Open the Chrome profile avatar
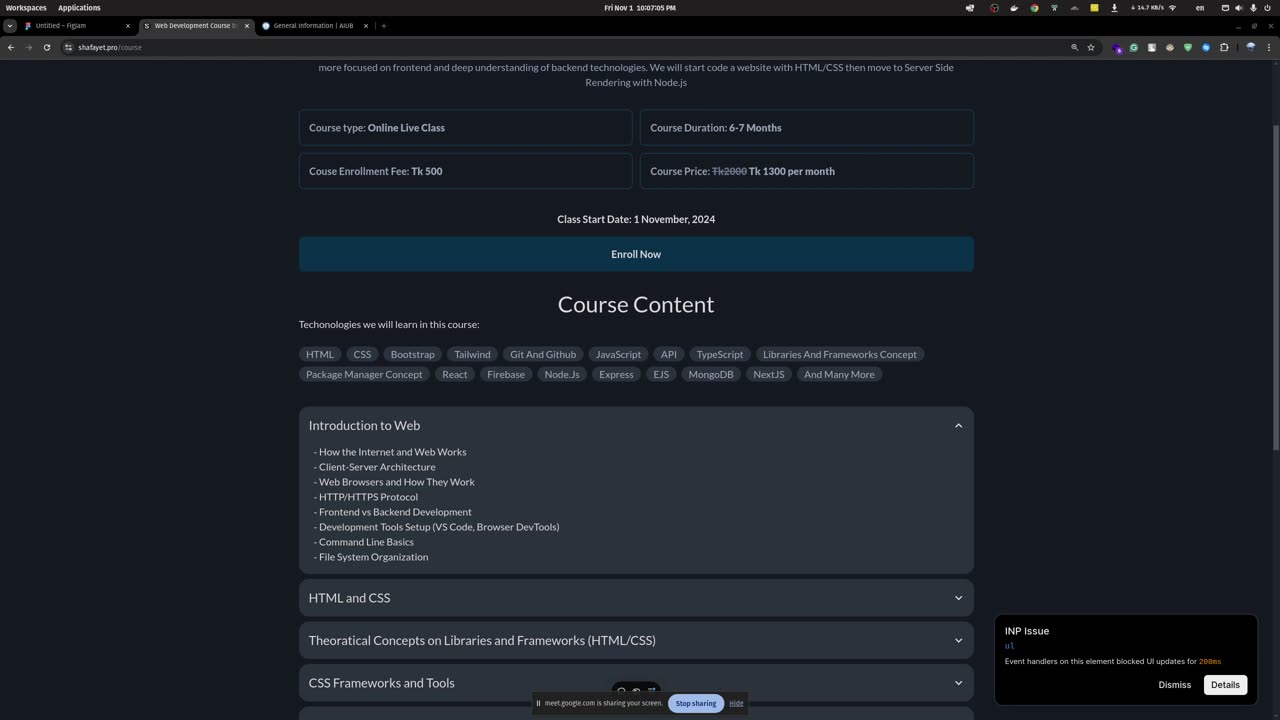Image resolution: width=1280 pixels, height=720 pixels. [1250, 47]
